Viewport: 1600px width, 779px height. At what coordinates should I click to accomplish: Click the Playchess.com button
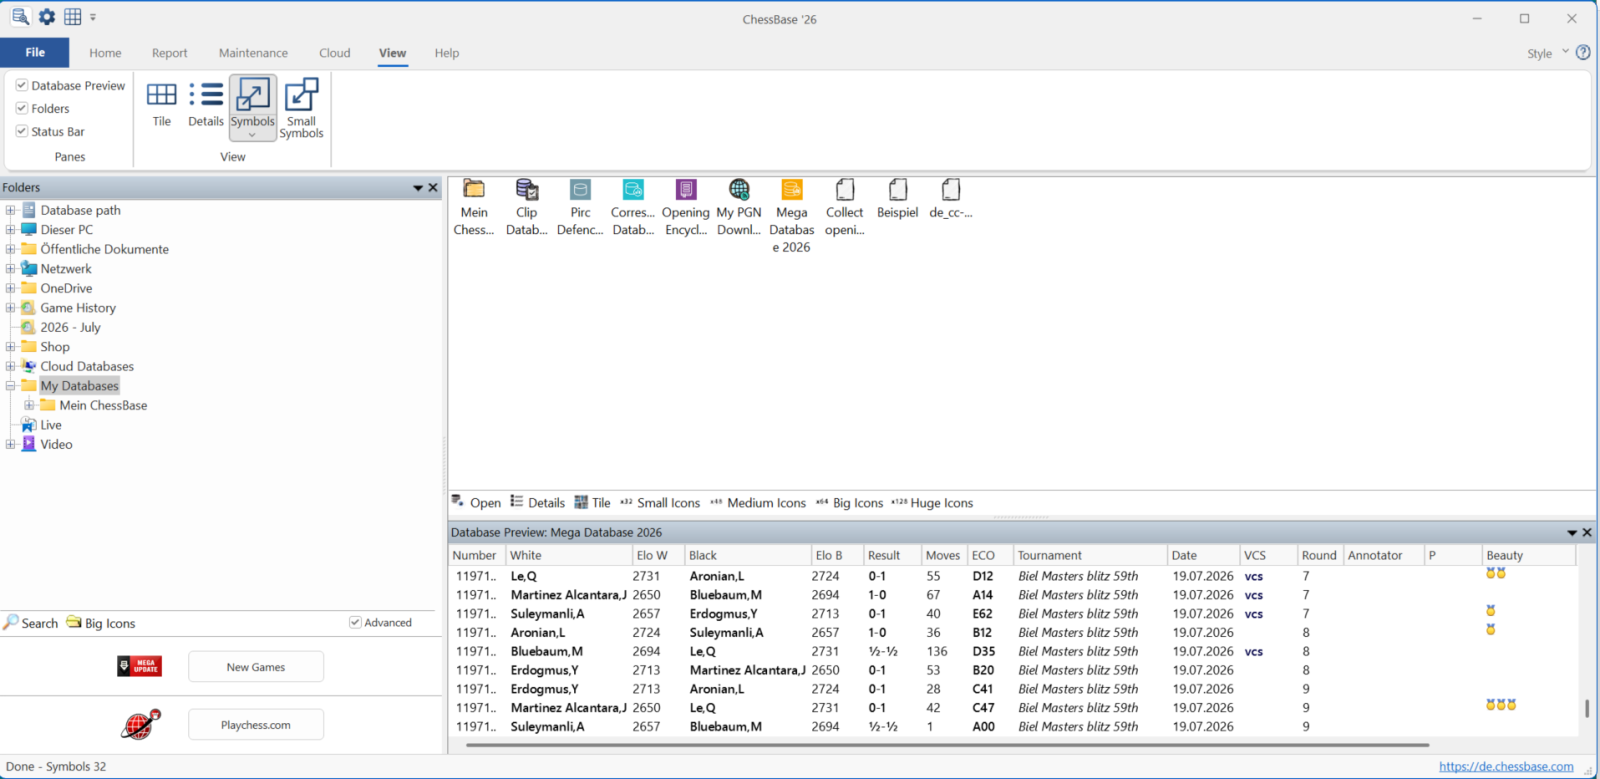[256, 724]
